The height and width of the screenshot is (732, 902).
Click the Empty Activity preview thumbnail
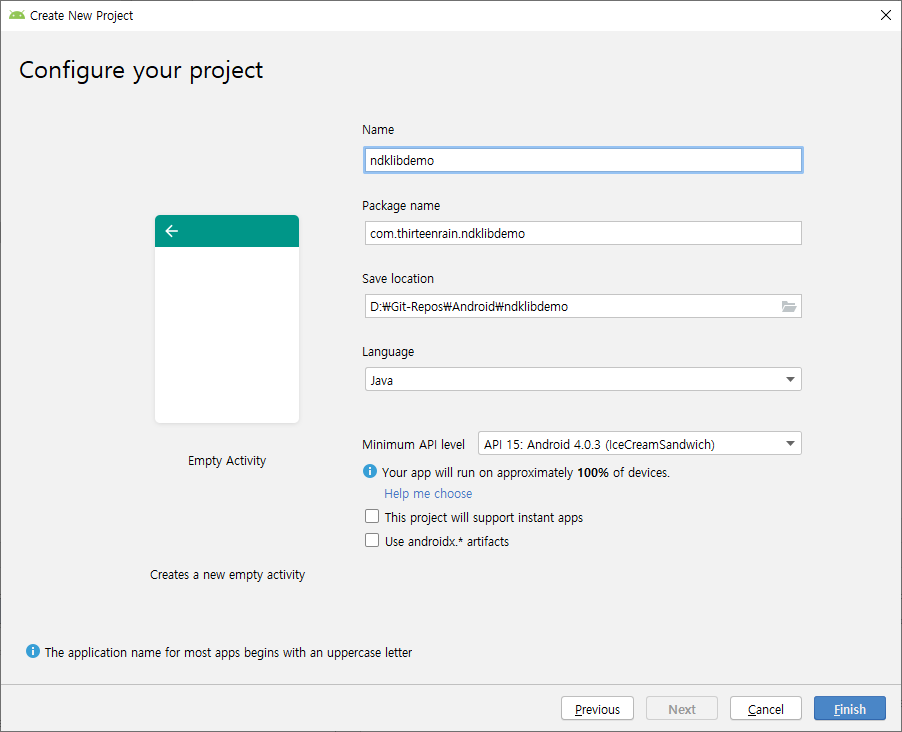227,319
